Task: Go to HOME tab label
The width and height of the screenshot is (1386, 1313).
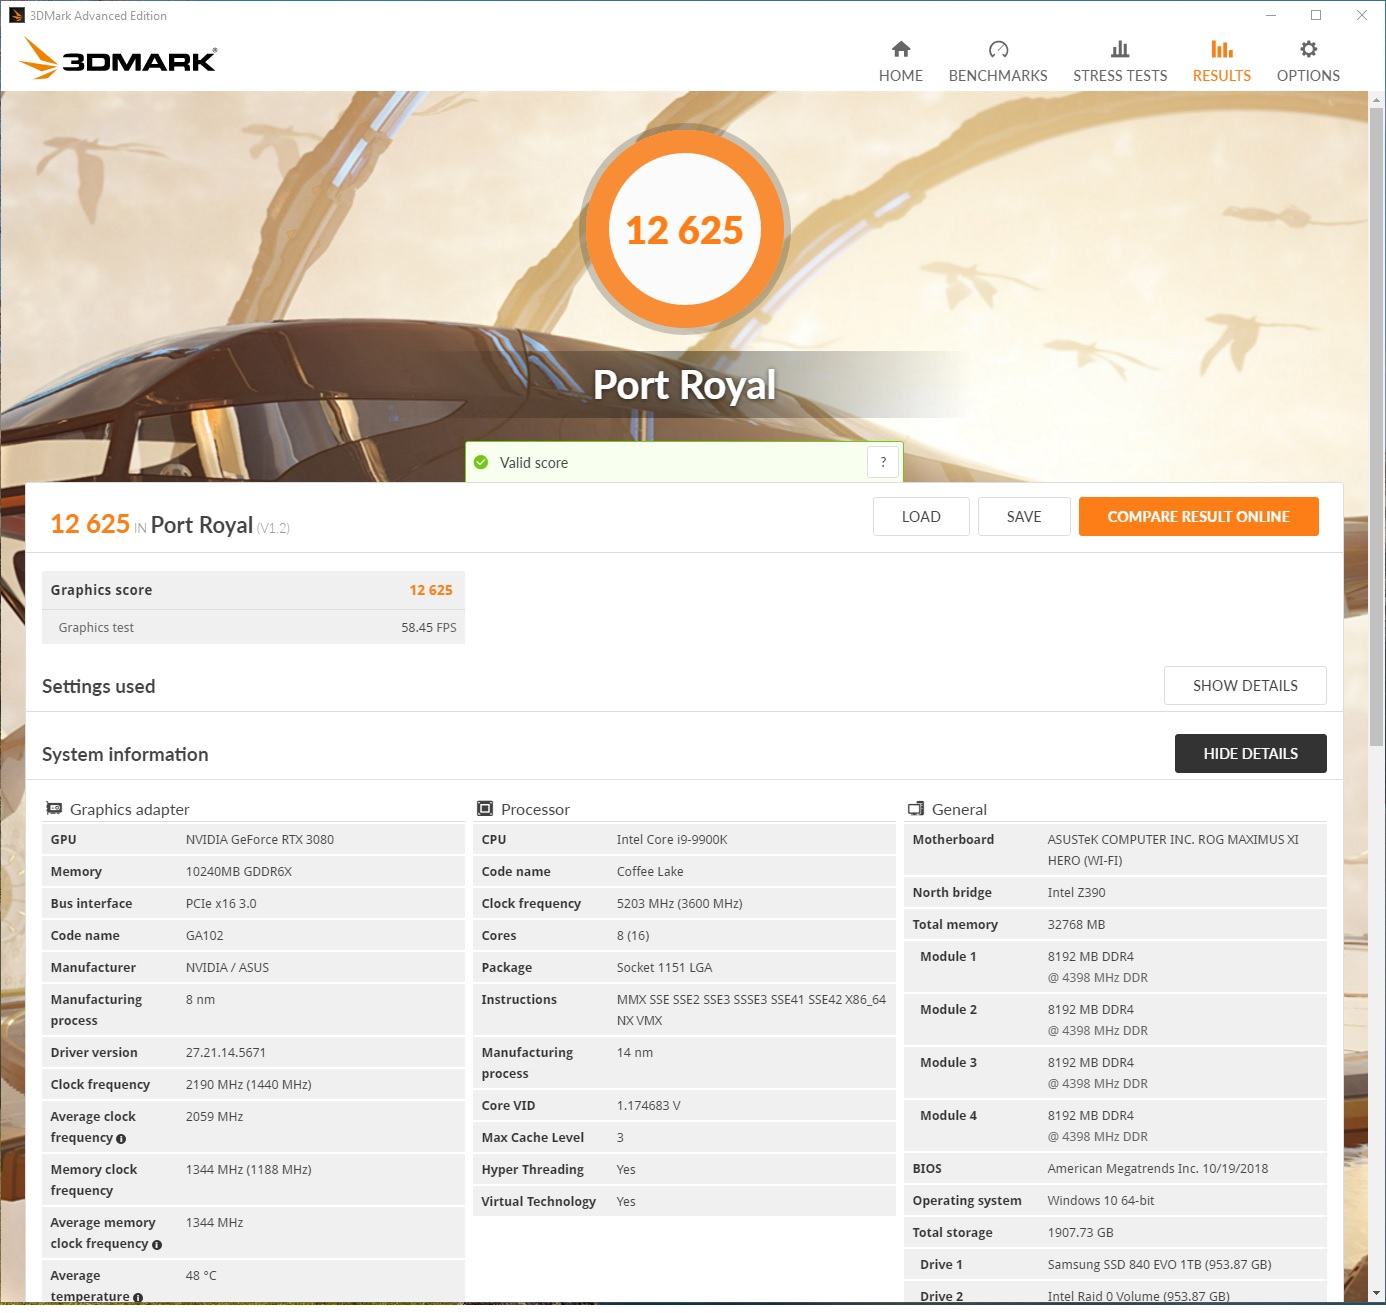Action: click(x=901, y=76)
